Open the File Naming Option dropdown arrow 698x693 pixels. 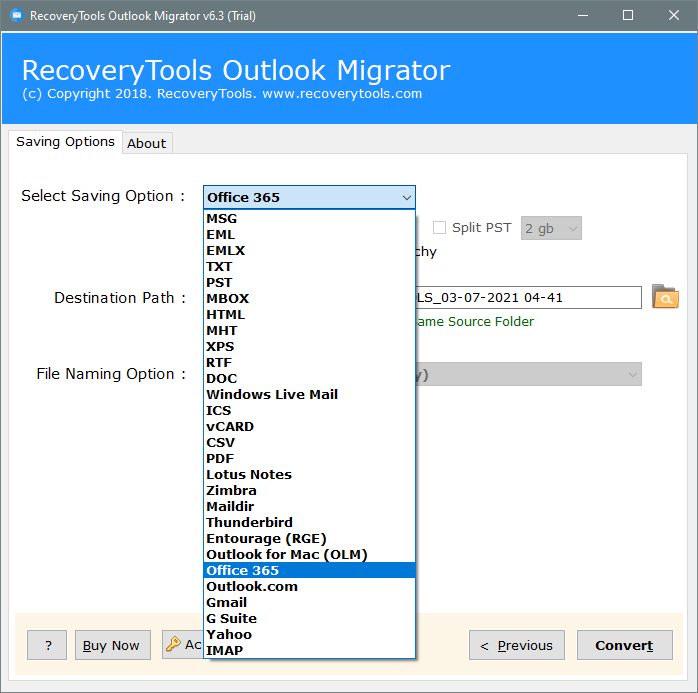pyautogui.click(x=633, y=374)
